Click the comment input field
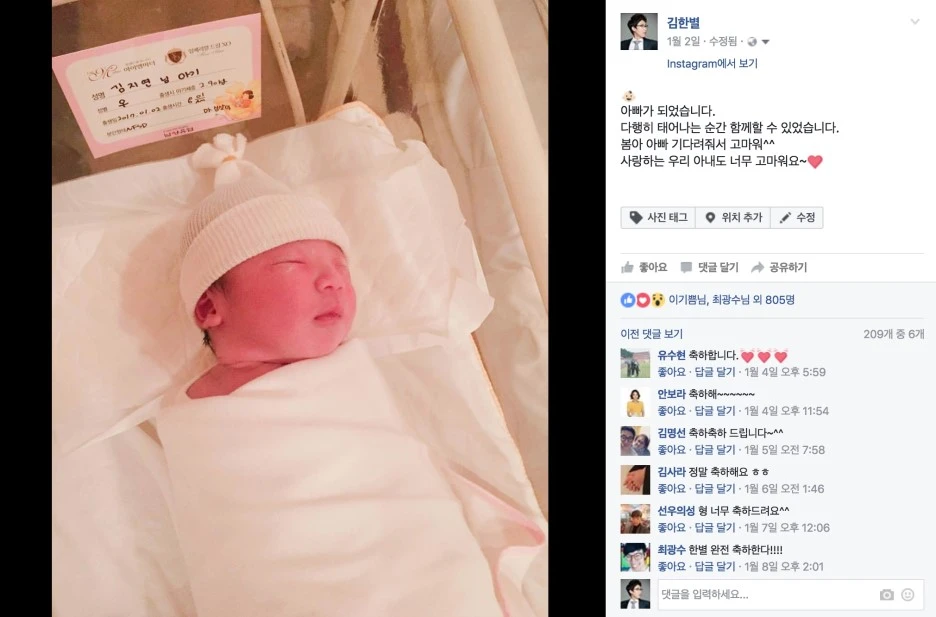Screen dimensions: 936x617 click(x=766, y=594)
